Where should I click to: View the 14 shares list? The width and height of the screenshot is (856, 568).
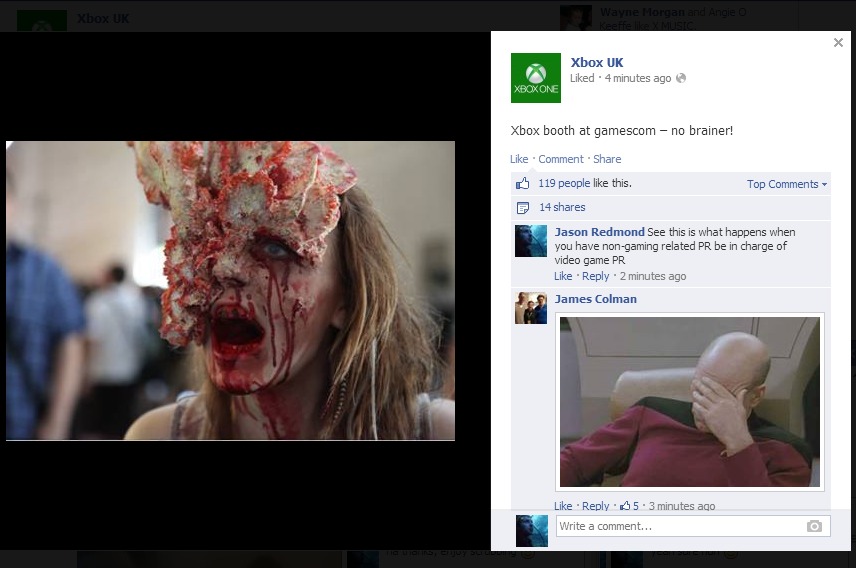[x=562, y=207]
